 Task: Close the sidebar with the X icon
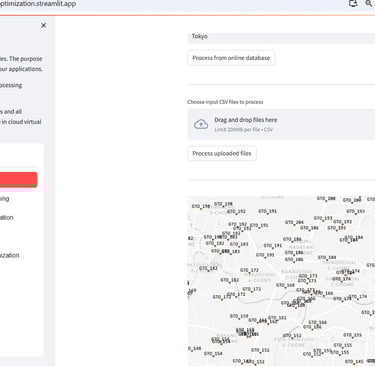pos(44,25)
